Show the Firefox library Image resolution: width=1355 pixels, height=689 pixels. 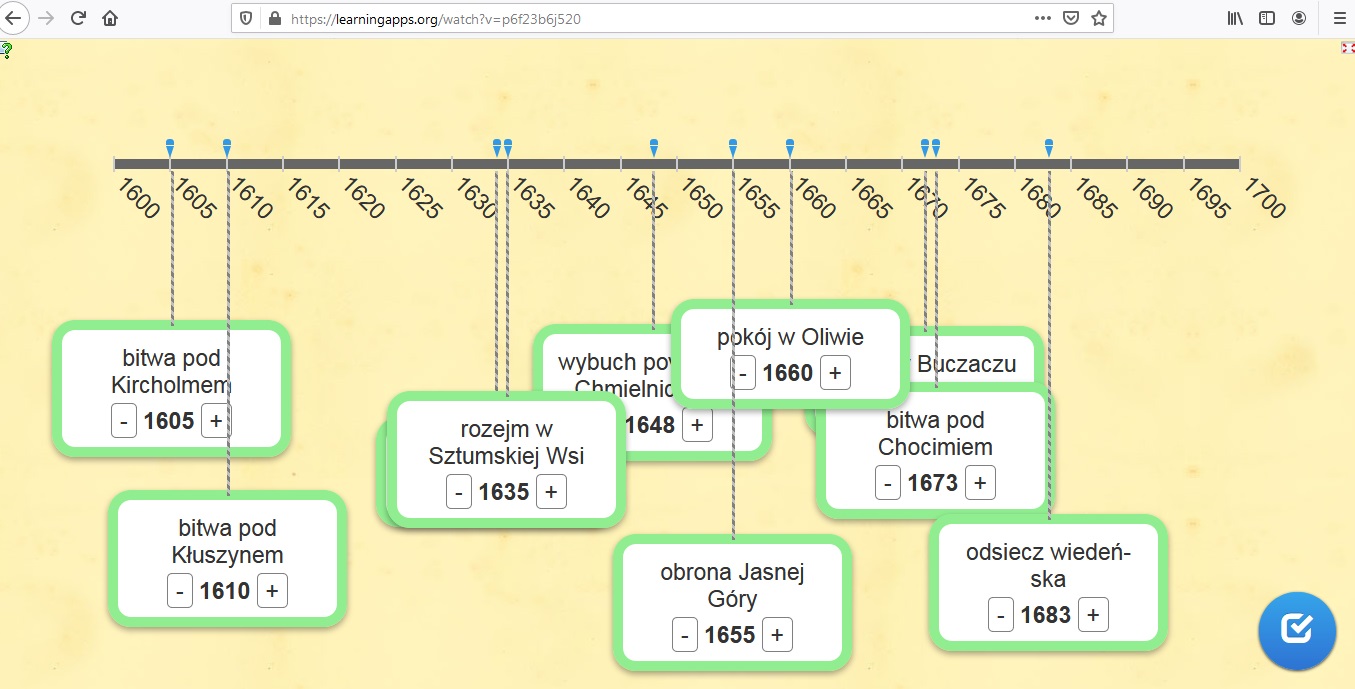pos(1235,18)
